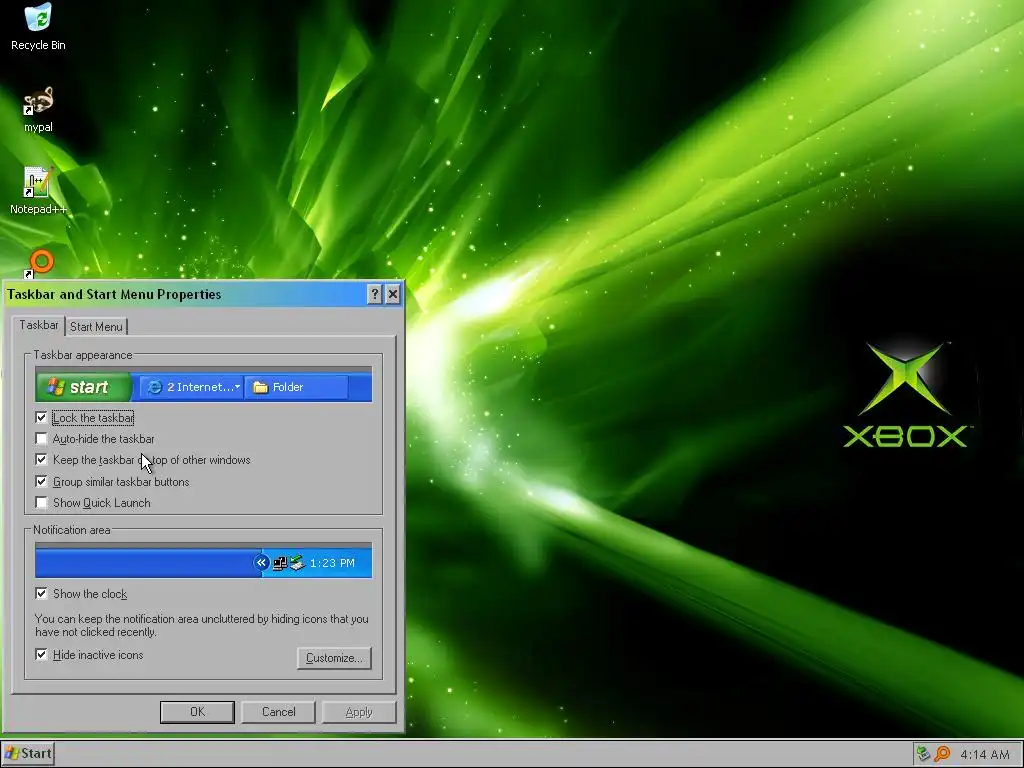The image size is (1024, 768).
Task: Confirm with the OK button
Action: click(x=197, y=712)
